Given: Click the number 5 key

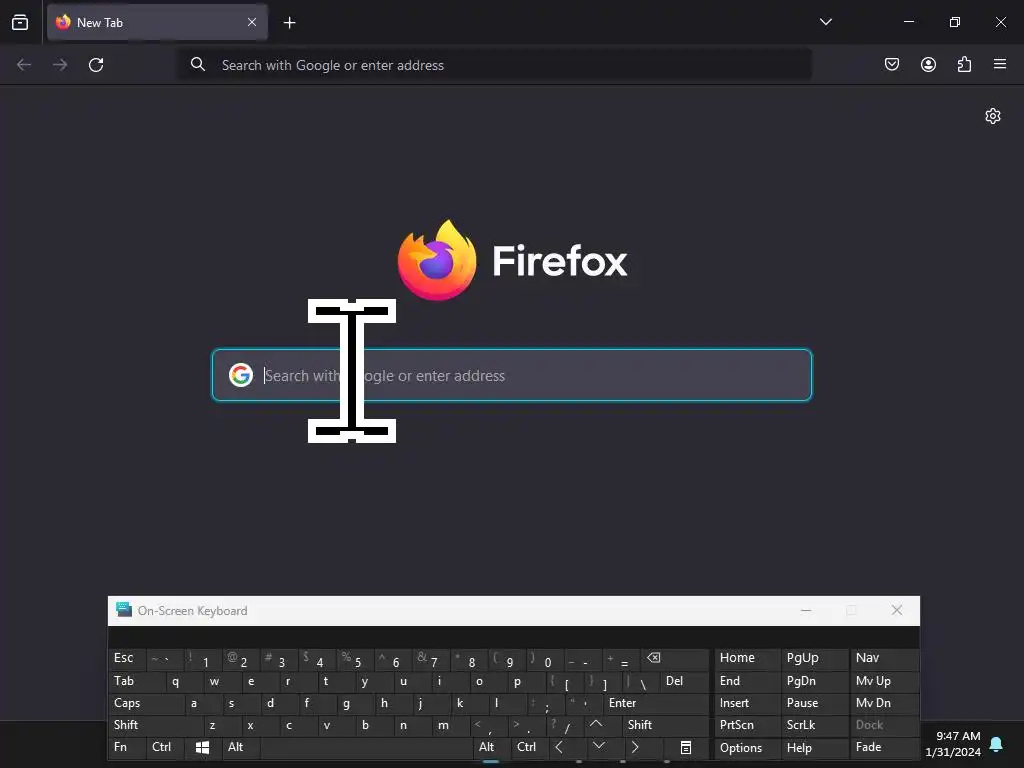Looking at the screenshot, I should click(355, 658).
